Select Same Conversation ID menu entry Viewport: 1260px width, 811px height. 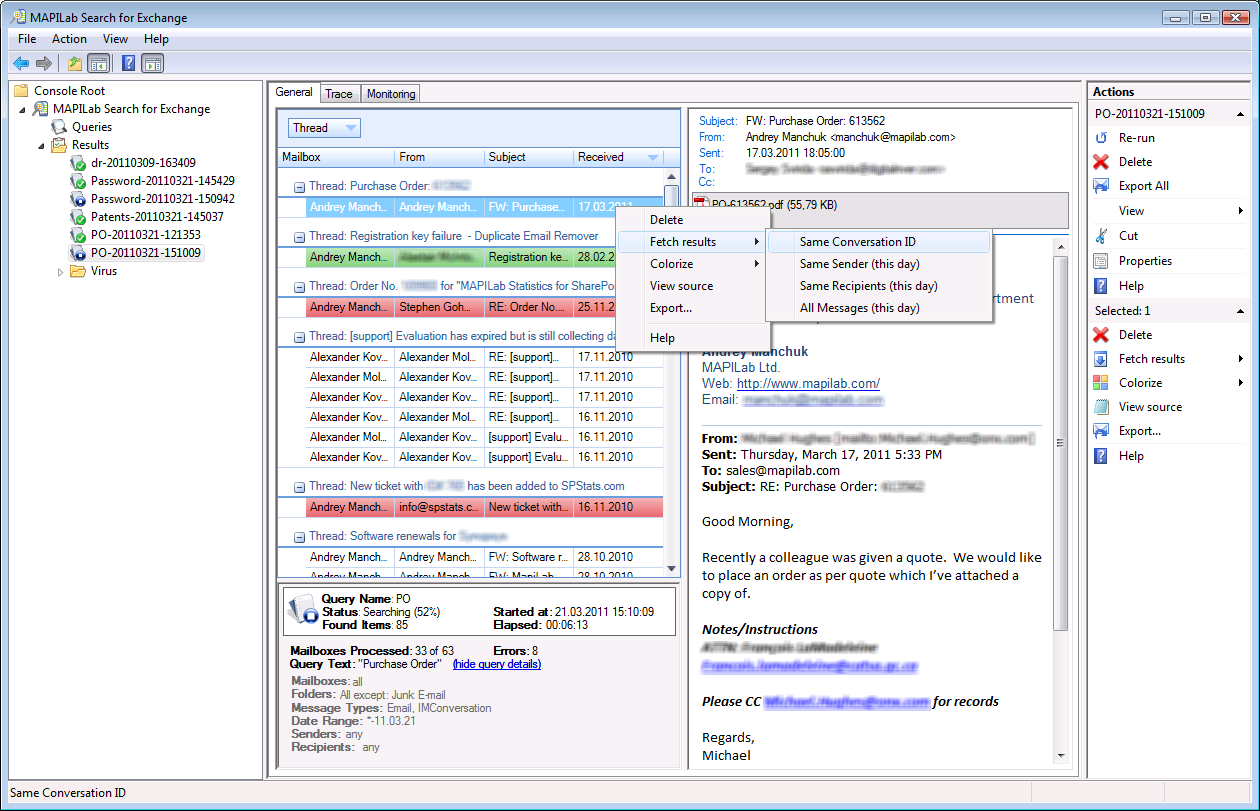857,242
